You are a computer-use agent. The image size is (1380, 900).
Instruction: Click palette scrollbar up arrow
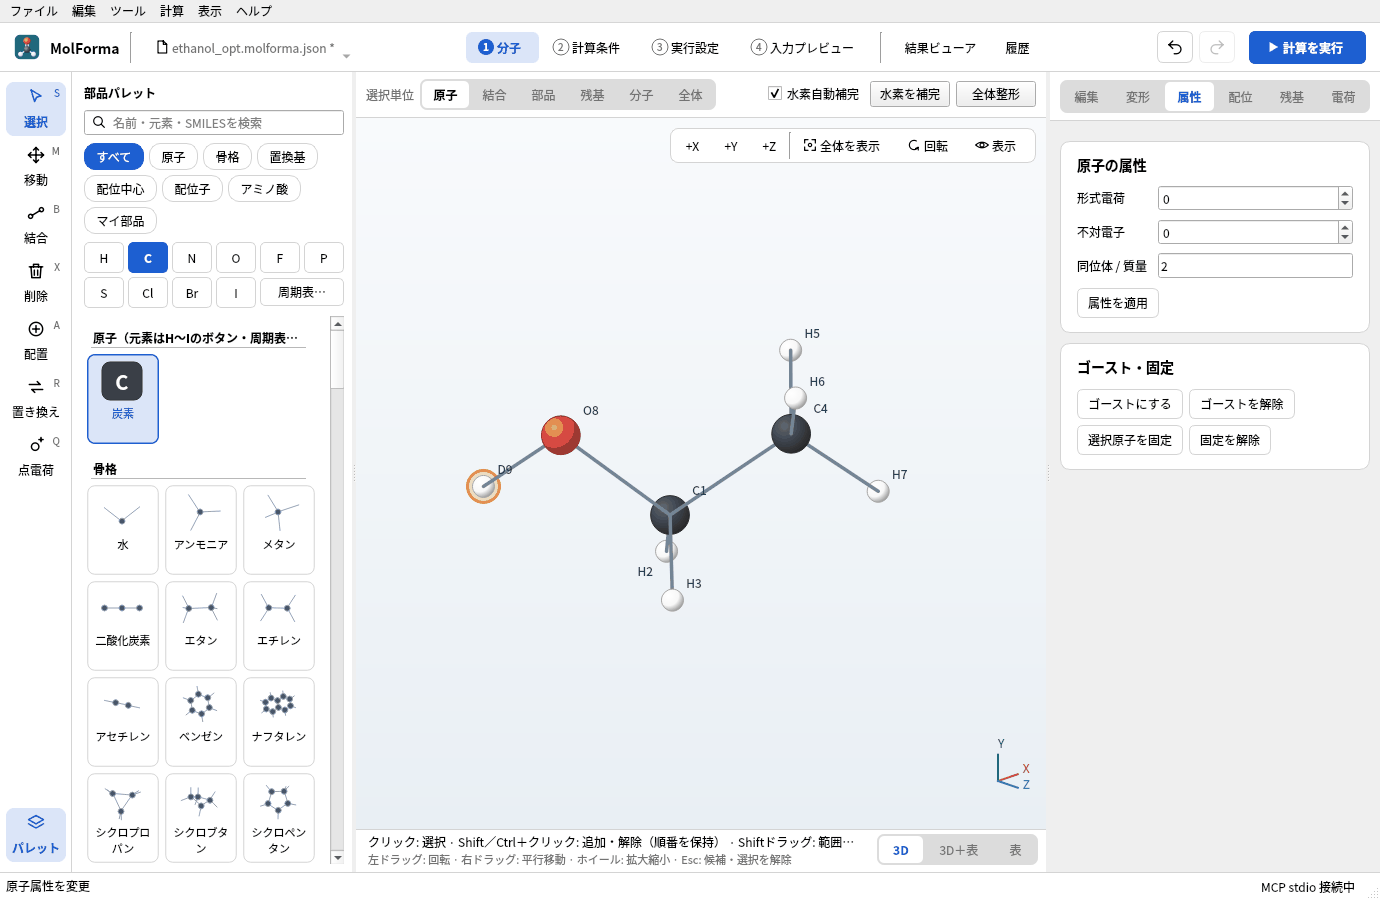point(338,324)
